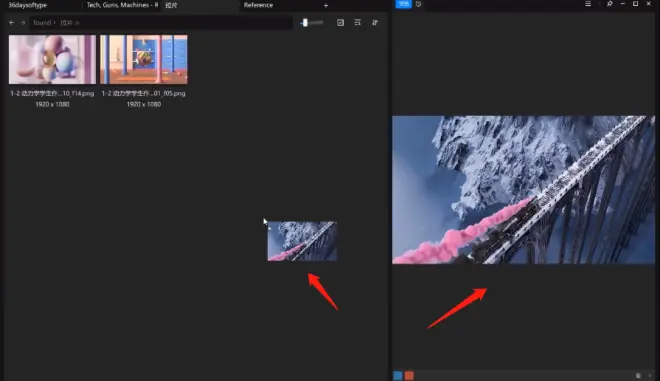Maximize the viewer window
The image size is (660, 381).
click(636, 4)
